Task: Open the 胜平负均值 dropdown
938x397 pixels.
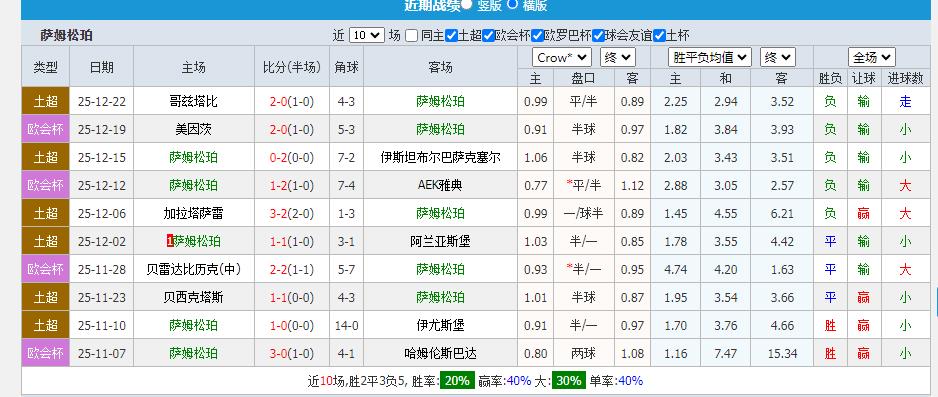Action: [x=709, y=57]
